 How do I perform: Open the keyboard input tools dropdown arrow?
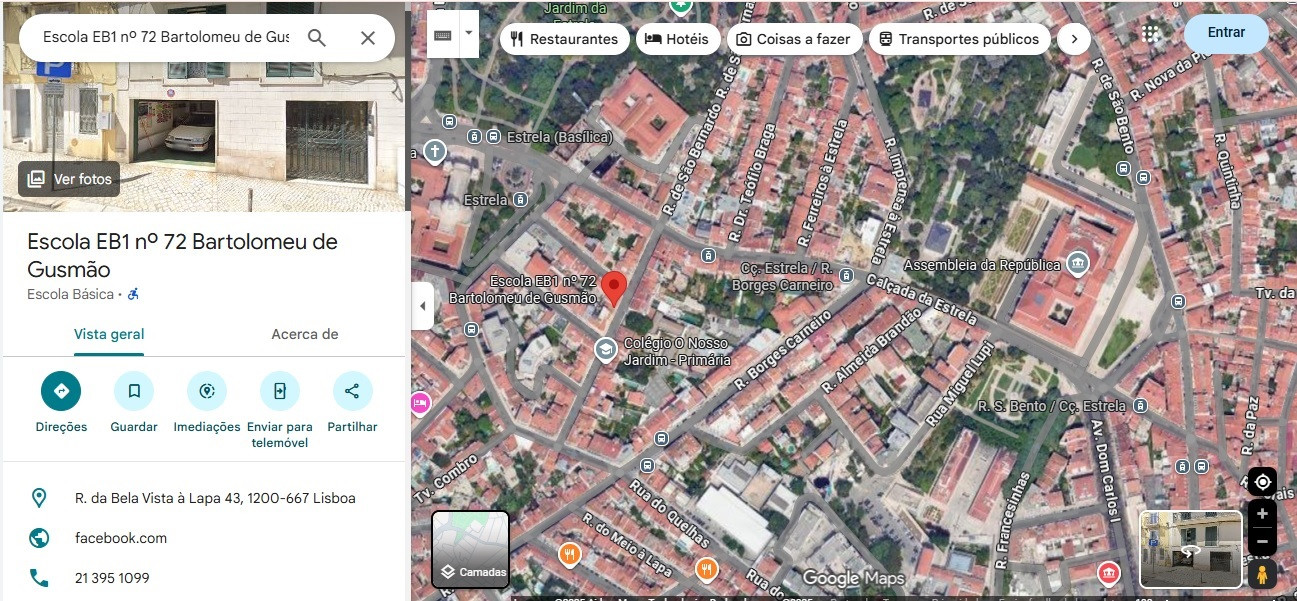point(467,32)
